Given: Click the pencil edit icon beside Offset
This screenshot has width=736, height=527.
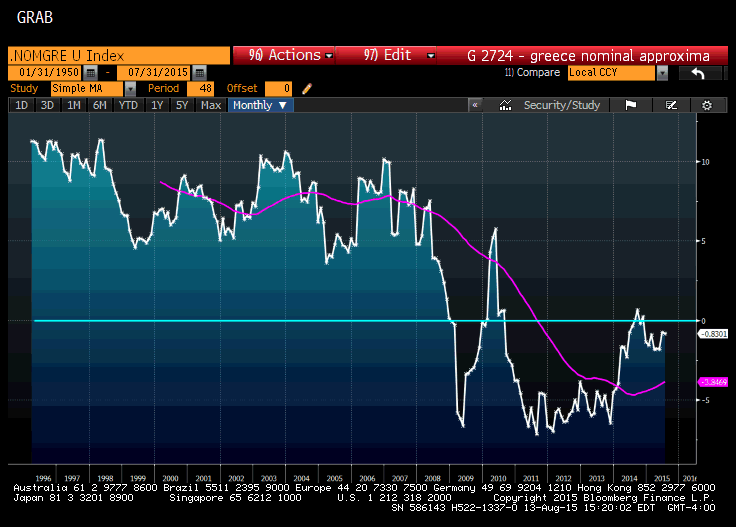Looking at the screenshot, I should pyautogui.click(x=307, y=89).
